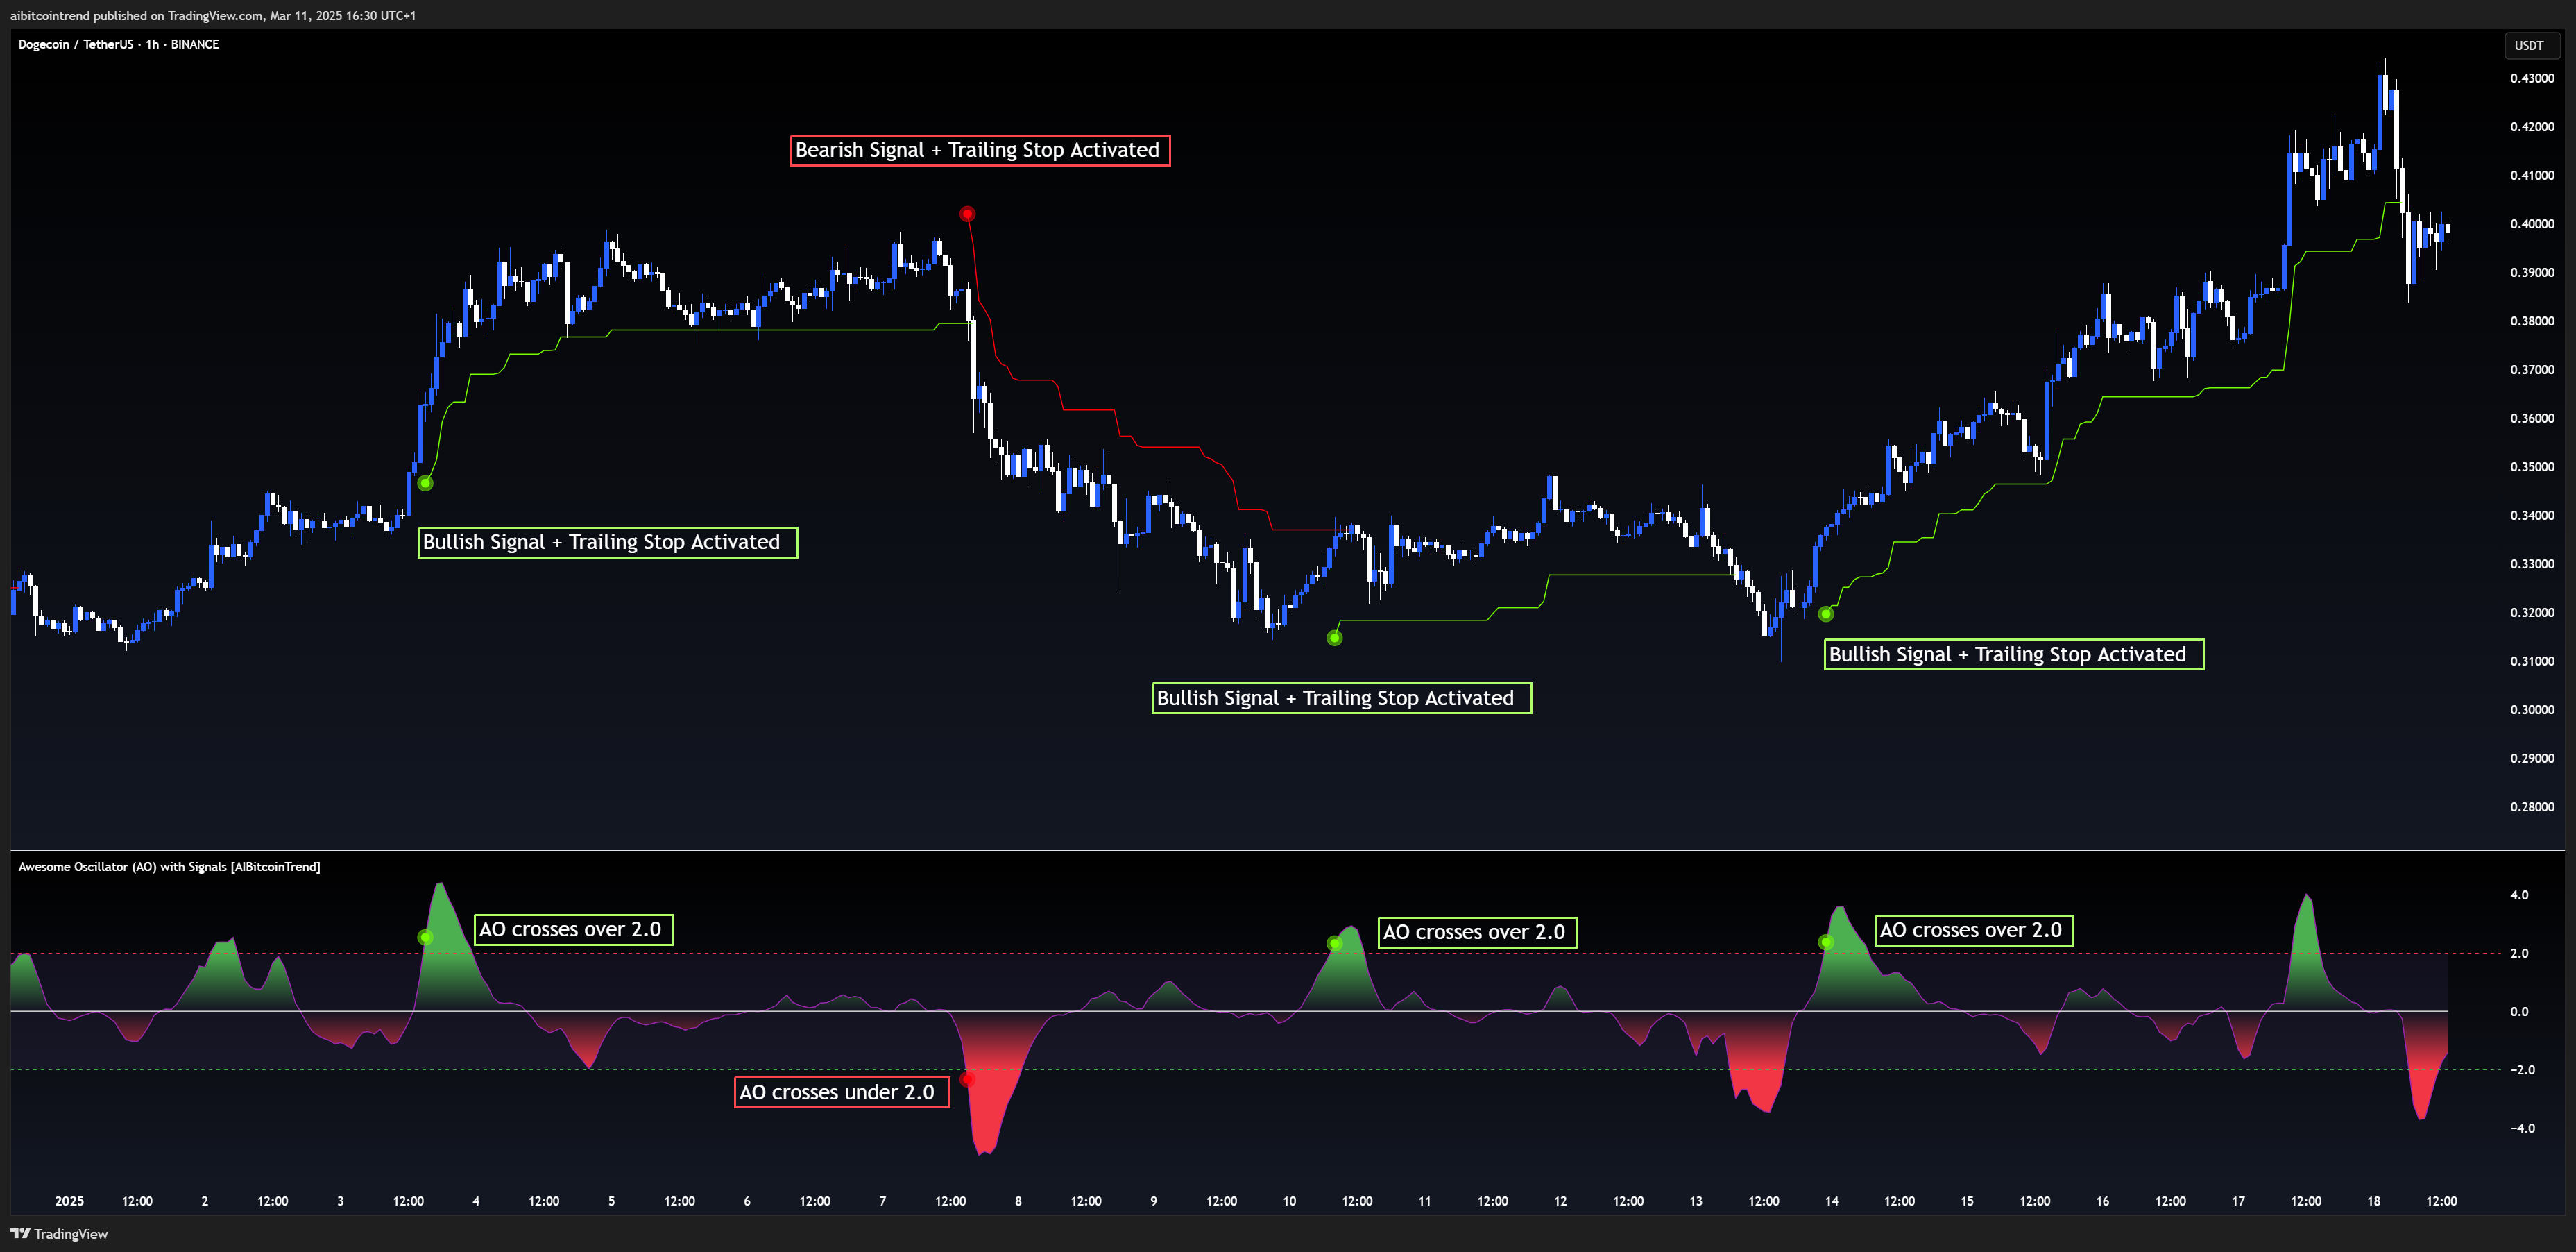Click date 14 on the time axis
The image size is (2576, 1252).
1831,1201
